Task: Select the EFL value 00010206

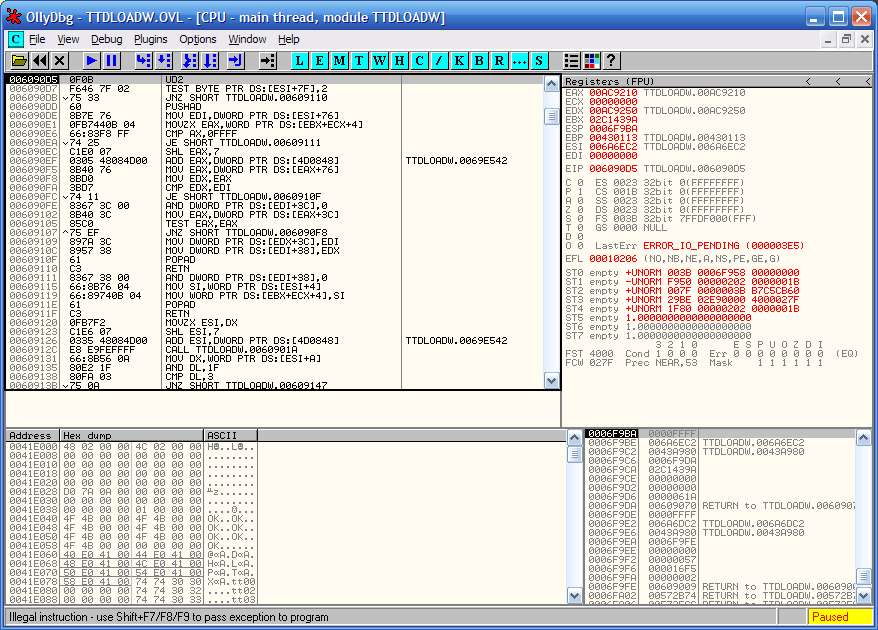Action: 613,259
